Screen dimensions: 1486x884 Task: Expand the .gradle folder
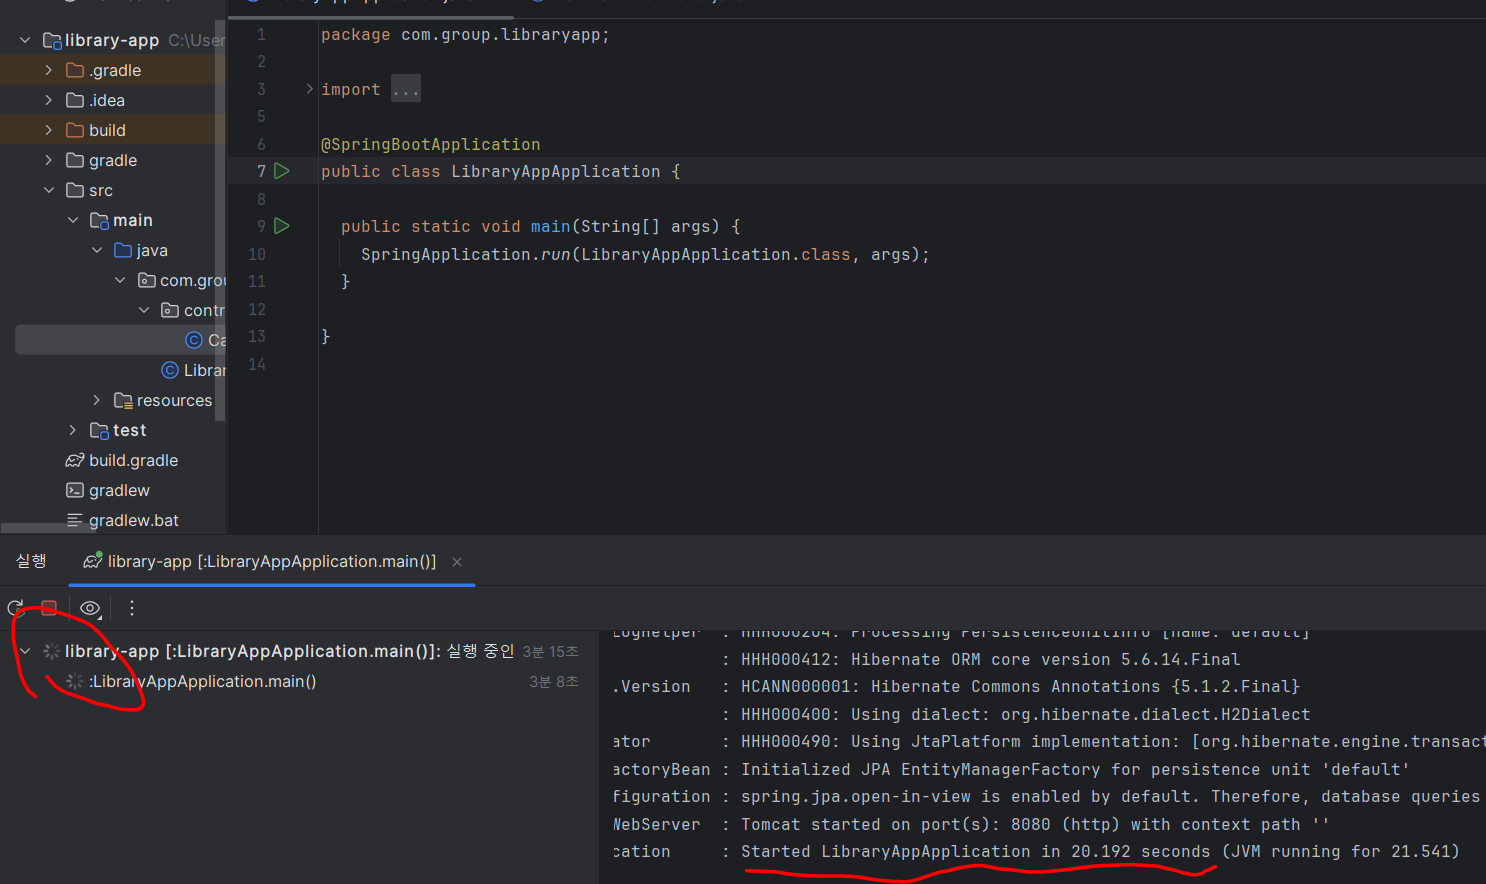[48, 70]
